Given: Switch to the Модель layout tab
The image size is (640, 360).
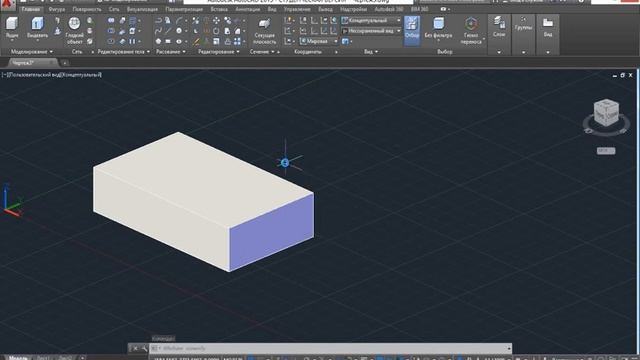Looking at the screenshot, I should (x=18, y=358).
